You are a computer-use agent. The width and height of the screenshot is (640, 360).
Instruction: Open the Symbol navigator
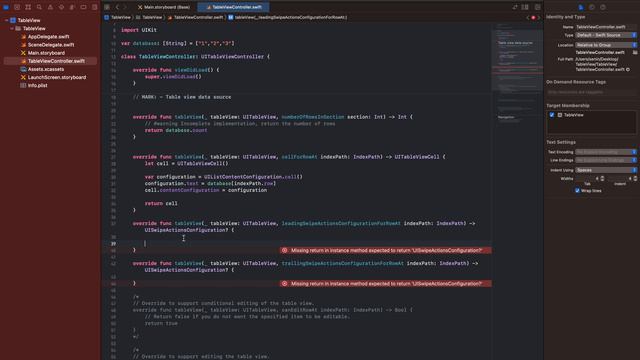point(28,7)
